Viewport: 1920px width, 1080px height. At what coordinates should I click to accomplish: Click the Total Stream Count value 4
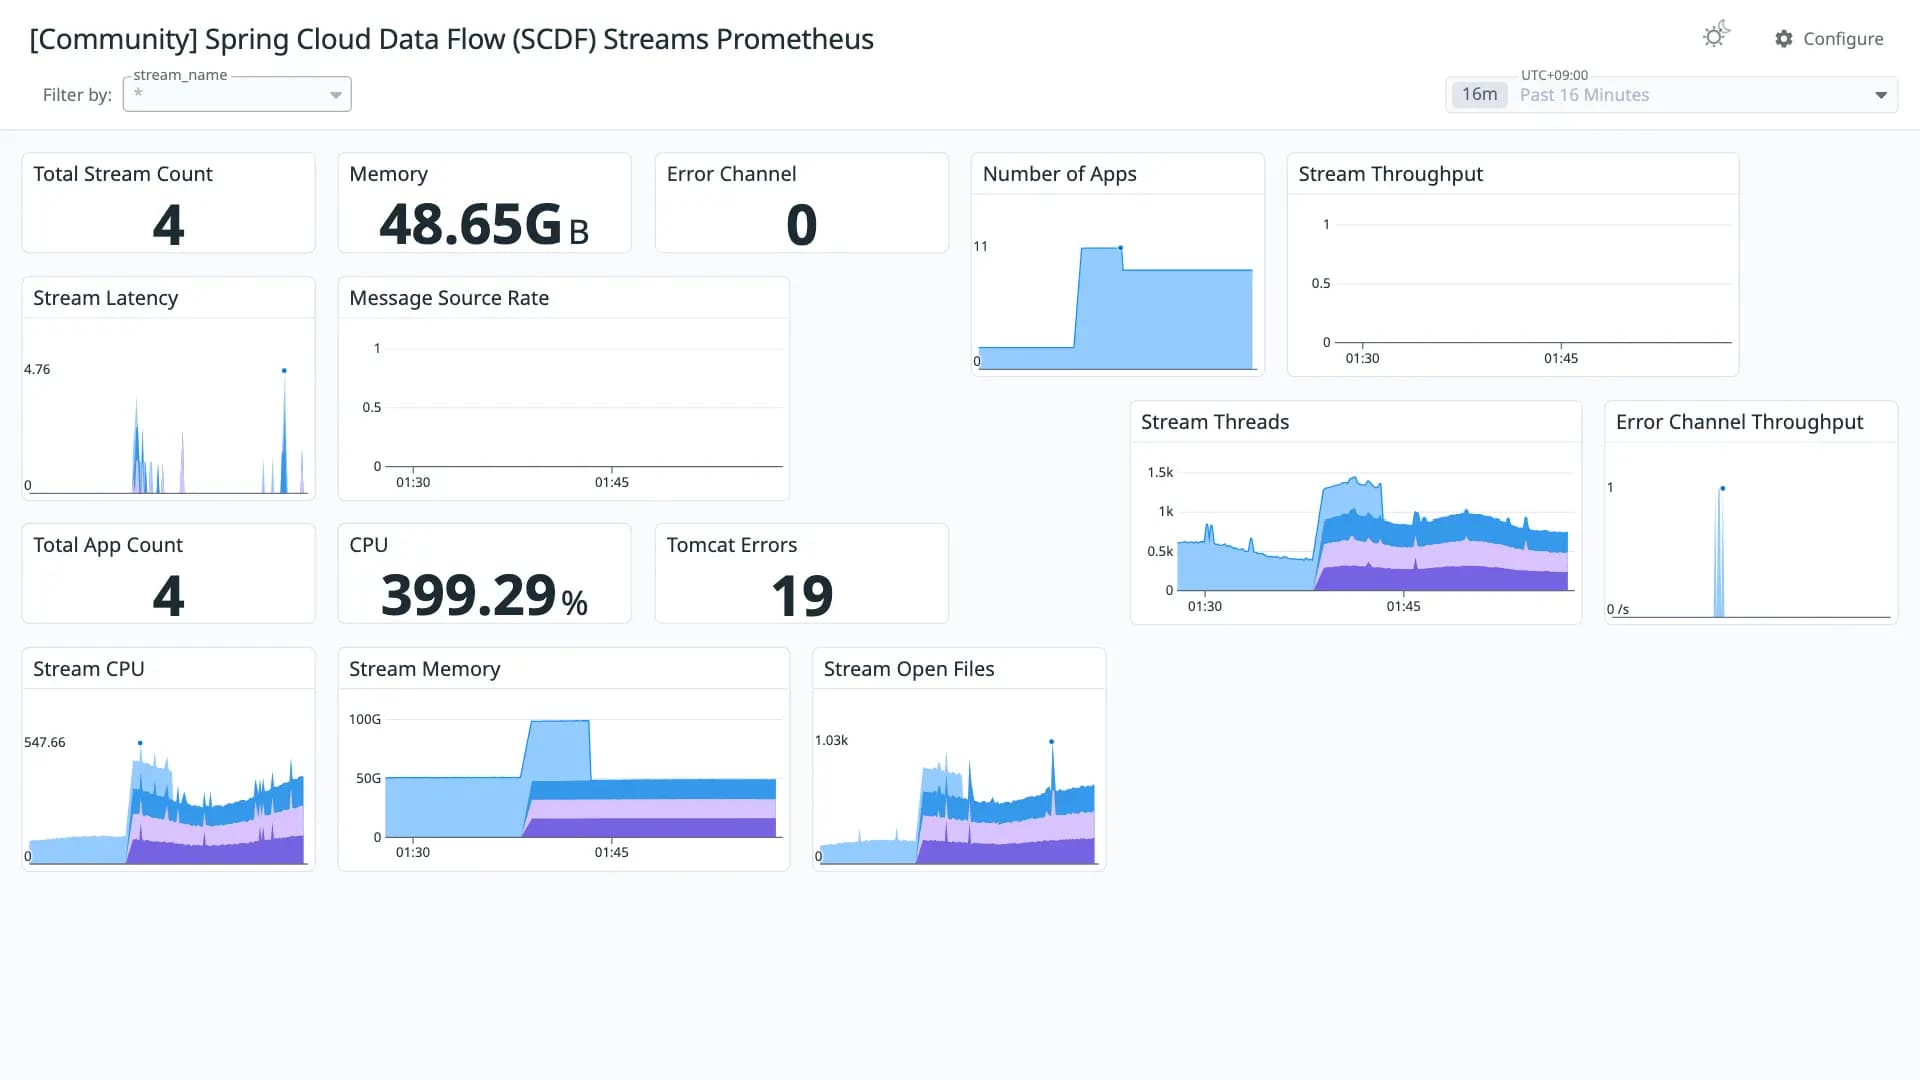[x=168, y=225]
